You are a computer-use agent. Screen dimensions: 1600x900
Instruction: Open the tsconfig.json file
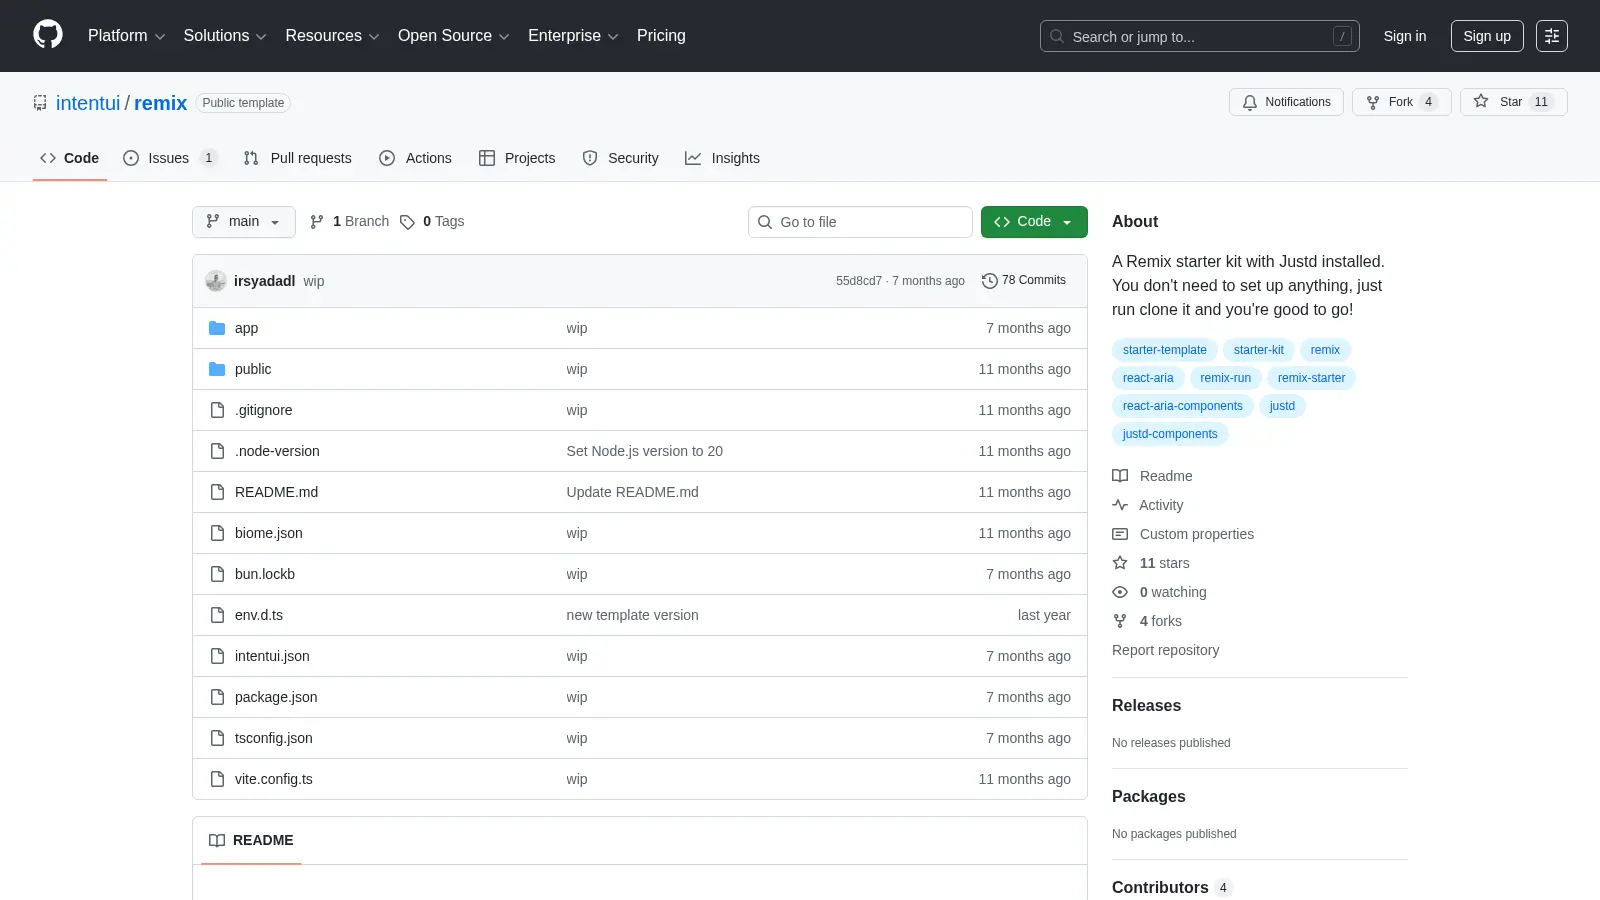pyautogui.click(x=274, y=738)
